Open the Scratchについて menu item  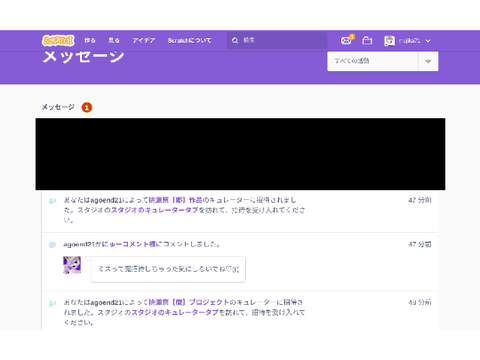pos(189,41)
